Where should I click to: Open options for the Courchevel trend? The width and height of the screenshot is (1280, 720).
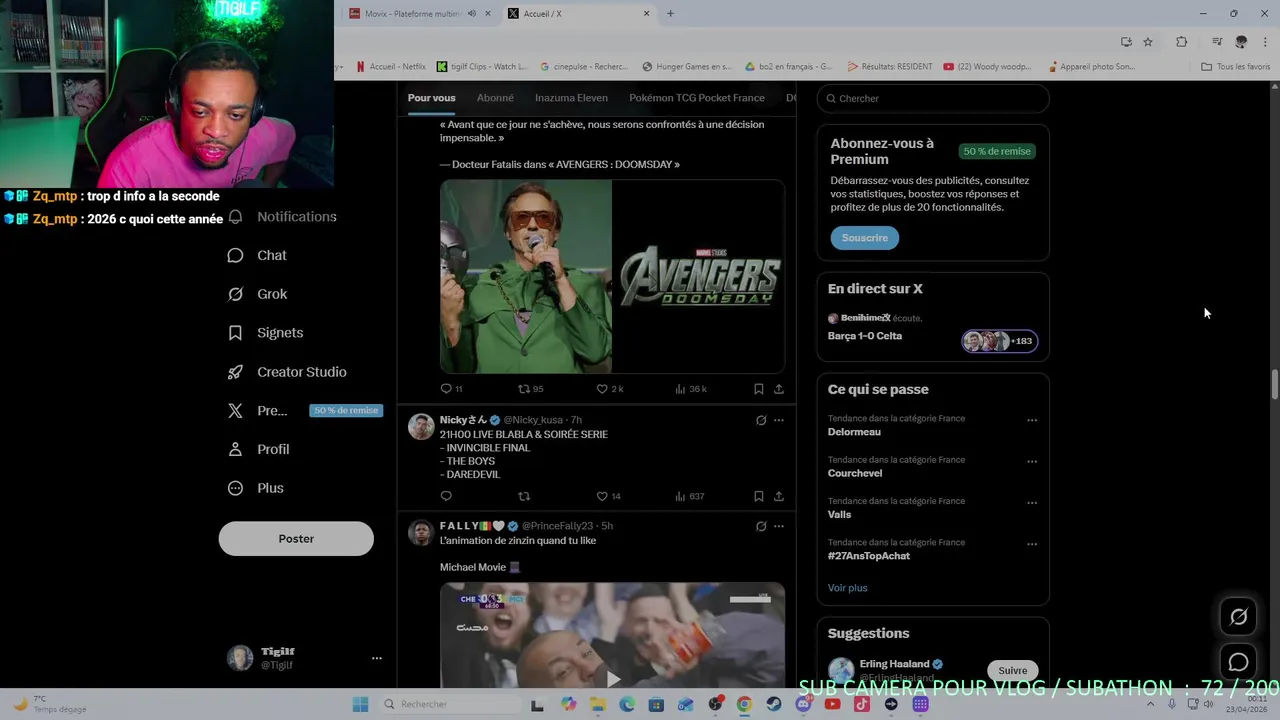[x=1032, y=462]
